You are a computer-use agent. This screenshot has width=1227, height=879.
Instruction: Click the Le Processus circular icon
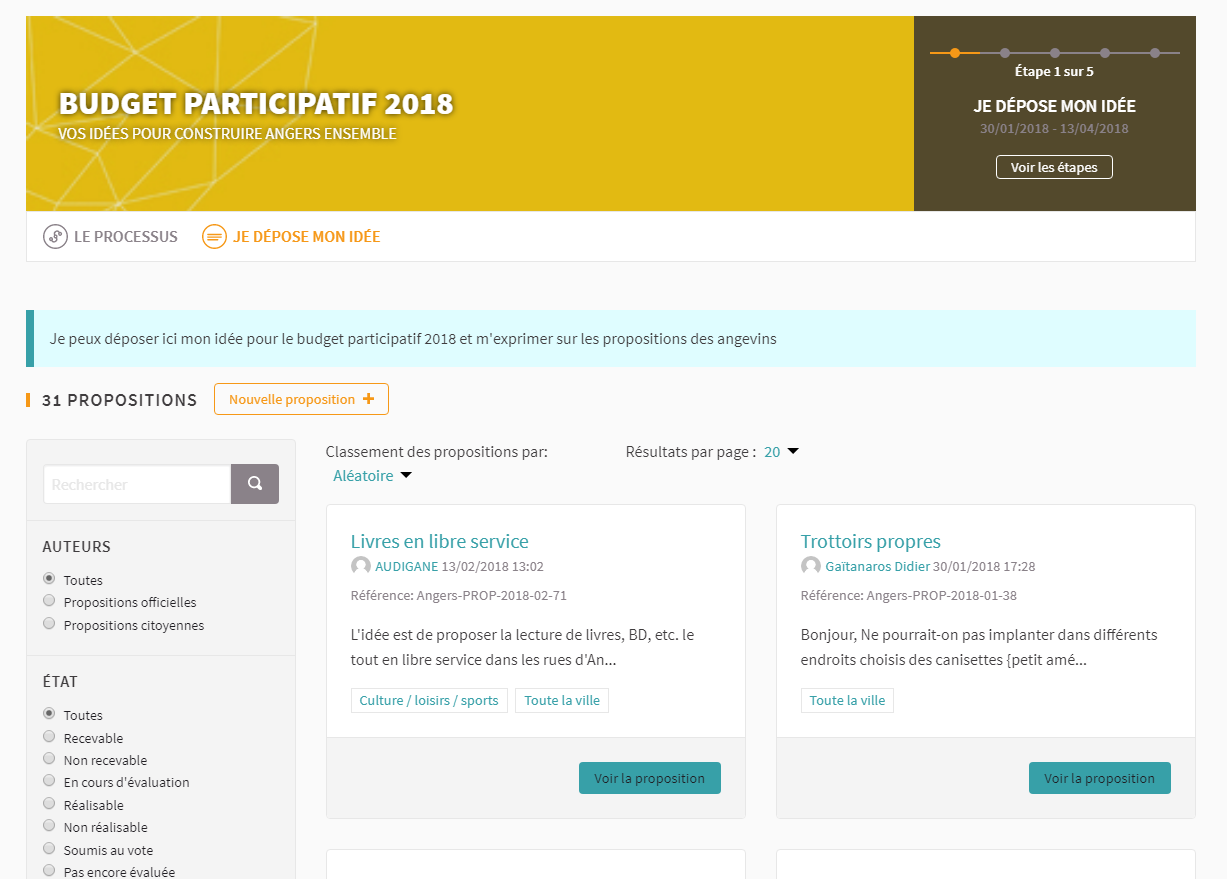pyautogui.click(x=55, y=237)
